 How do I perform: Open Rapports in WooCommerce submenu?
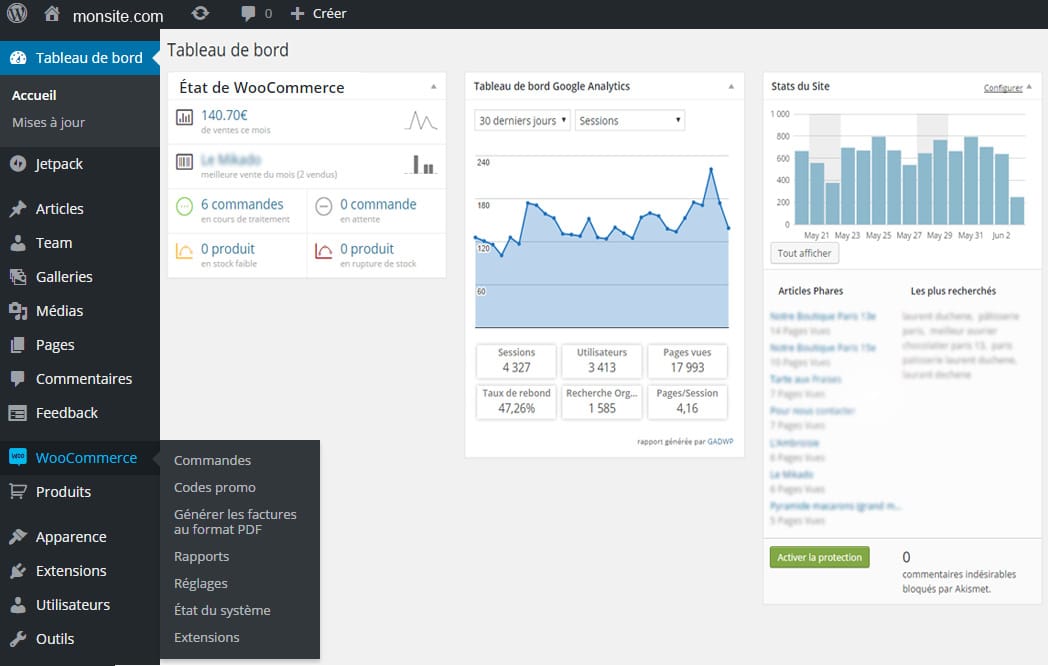point(201,556)
